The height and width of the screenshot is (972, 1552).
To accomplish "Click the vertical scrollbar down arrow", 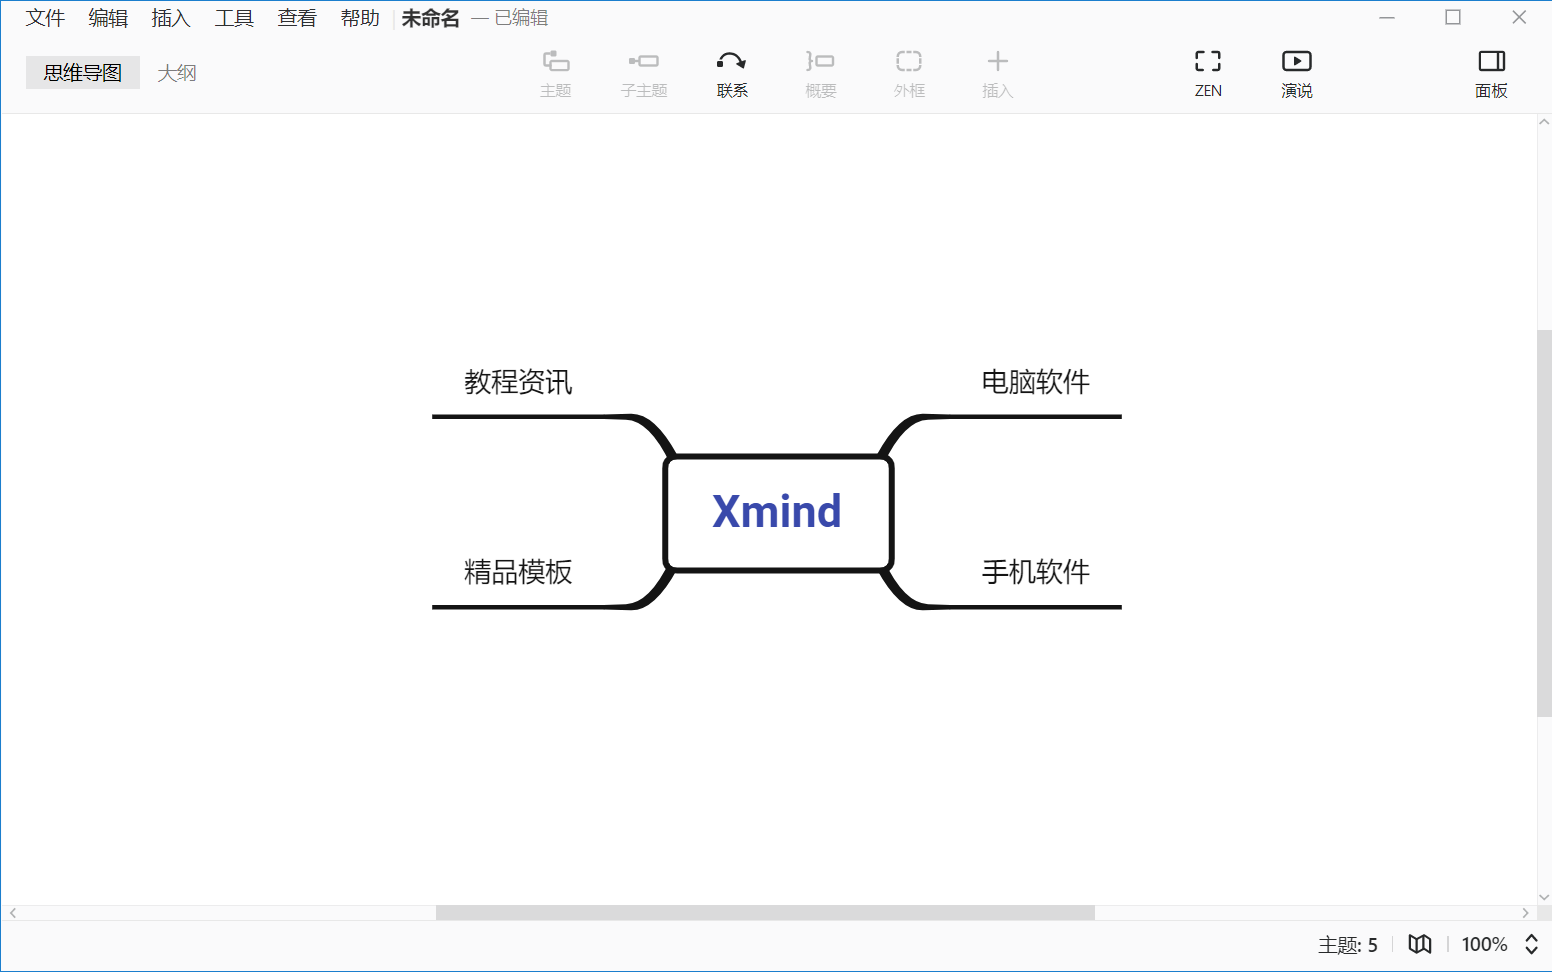I will point(1544,897).
